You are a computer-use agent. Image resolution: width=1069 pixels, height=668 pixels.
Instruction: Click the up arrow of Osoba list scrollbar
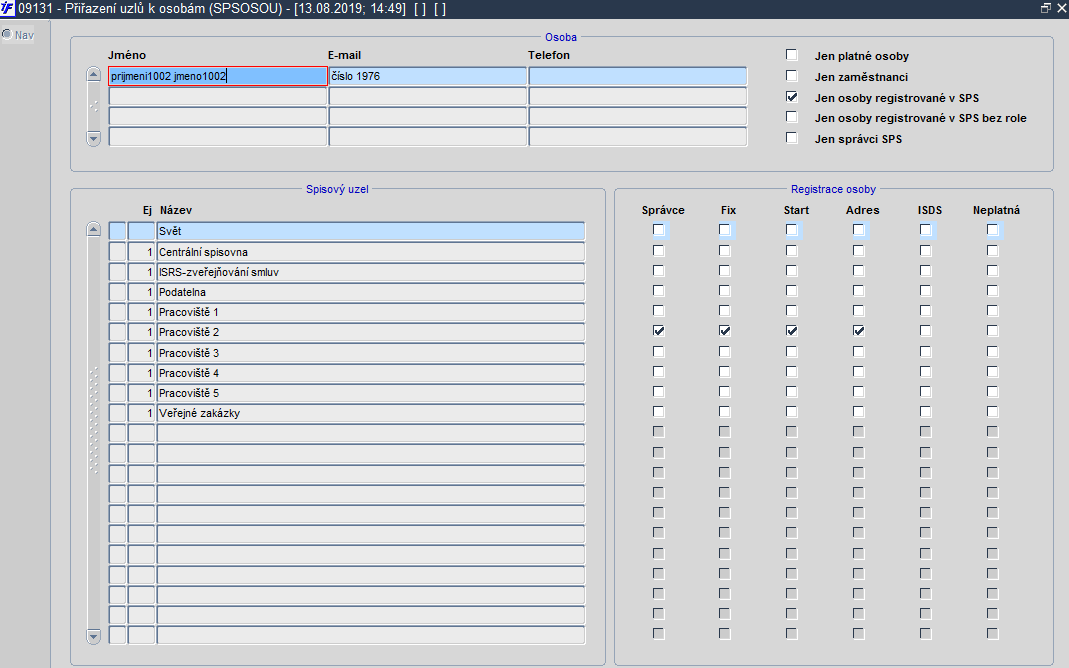(94, 75)
